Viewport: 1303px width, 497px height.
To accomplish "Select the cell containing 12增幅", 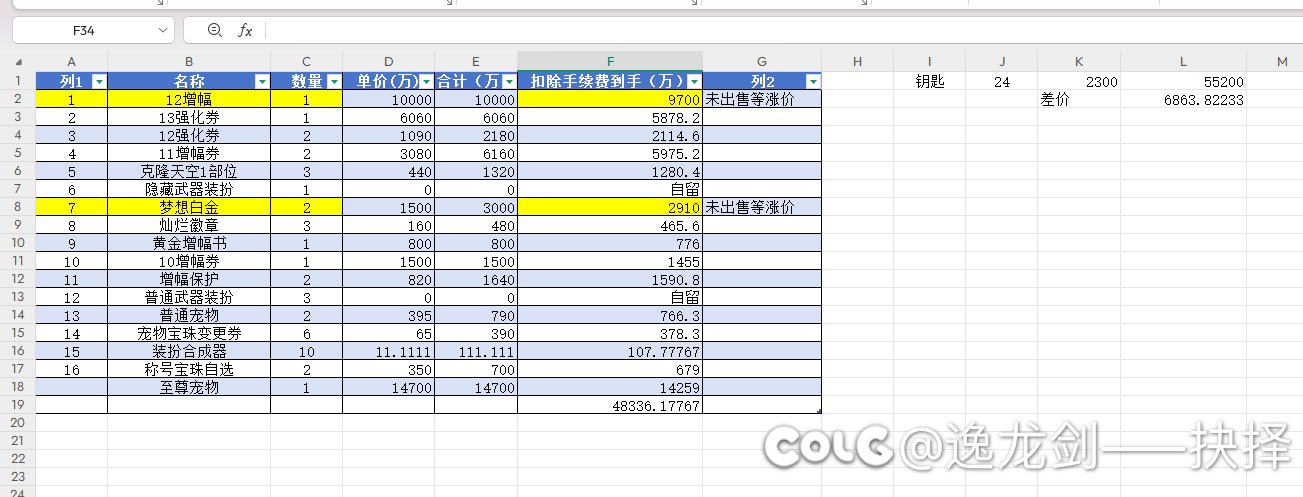I will pyautogui.click(x=189, y=99).
